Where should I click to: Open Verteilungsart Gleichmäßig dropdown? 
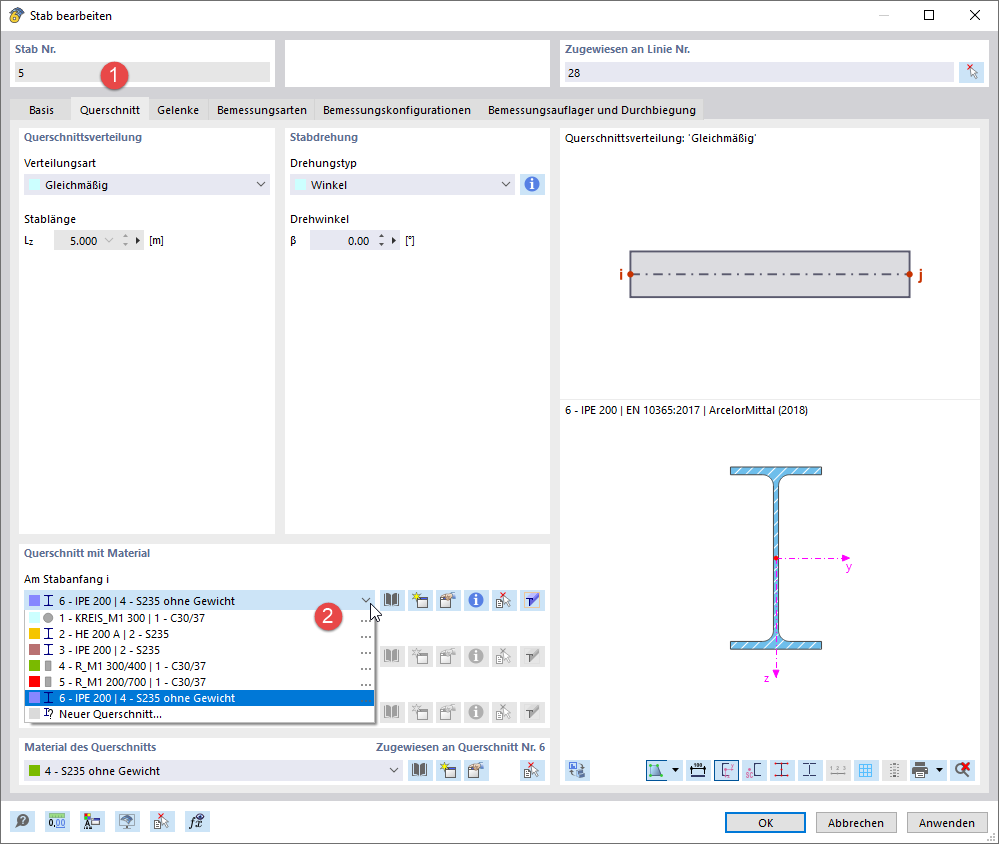pos(261,184)
